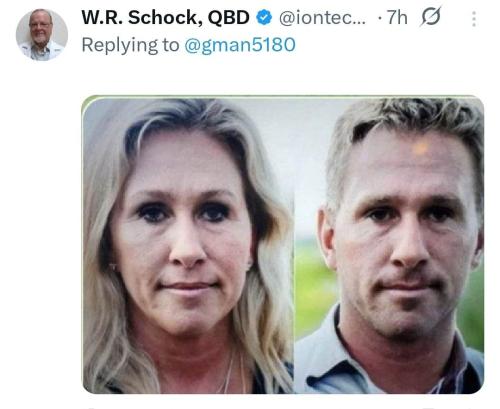Visit the @iontec... handle profile
The width and height of the screenshot is (500, 409).
[x=322, y=17]
